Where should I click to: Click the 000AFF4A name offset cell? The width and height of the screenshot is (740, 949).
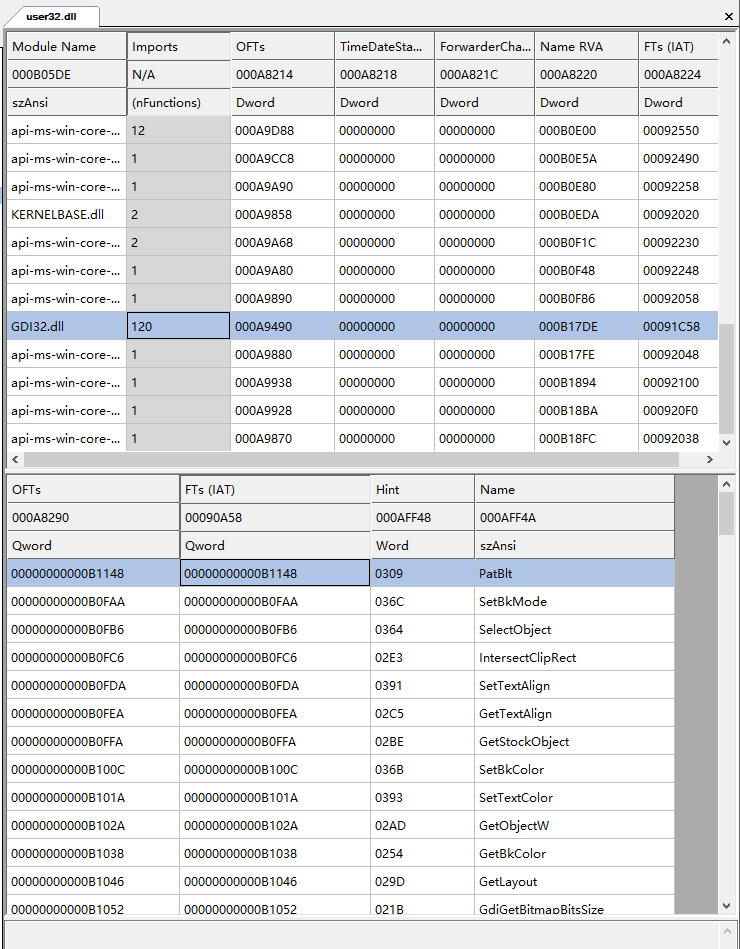pyautogui.click(x=574, y=517)
